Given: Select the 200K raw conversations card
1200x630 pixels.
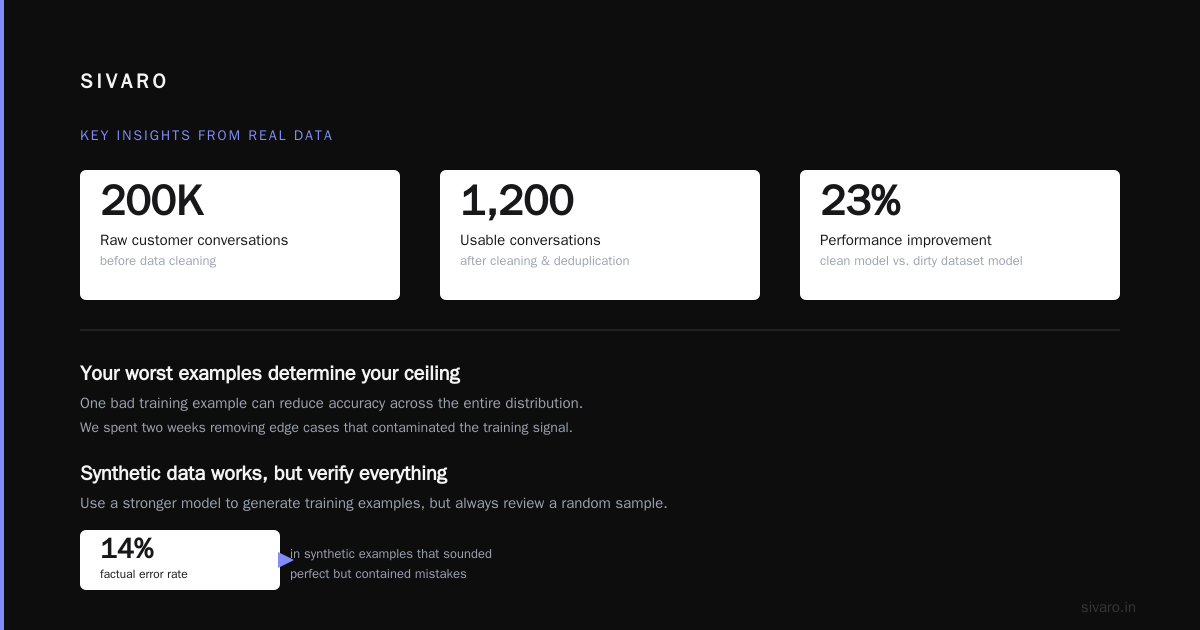Looking at the screenshot, I should pos(240,235).
